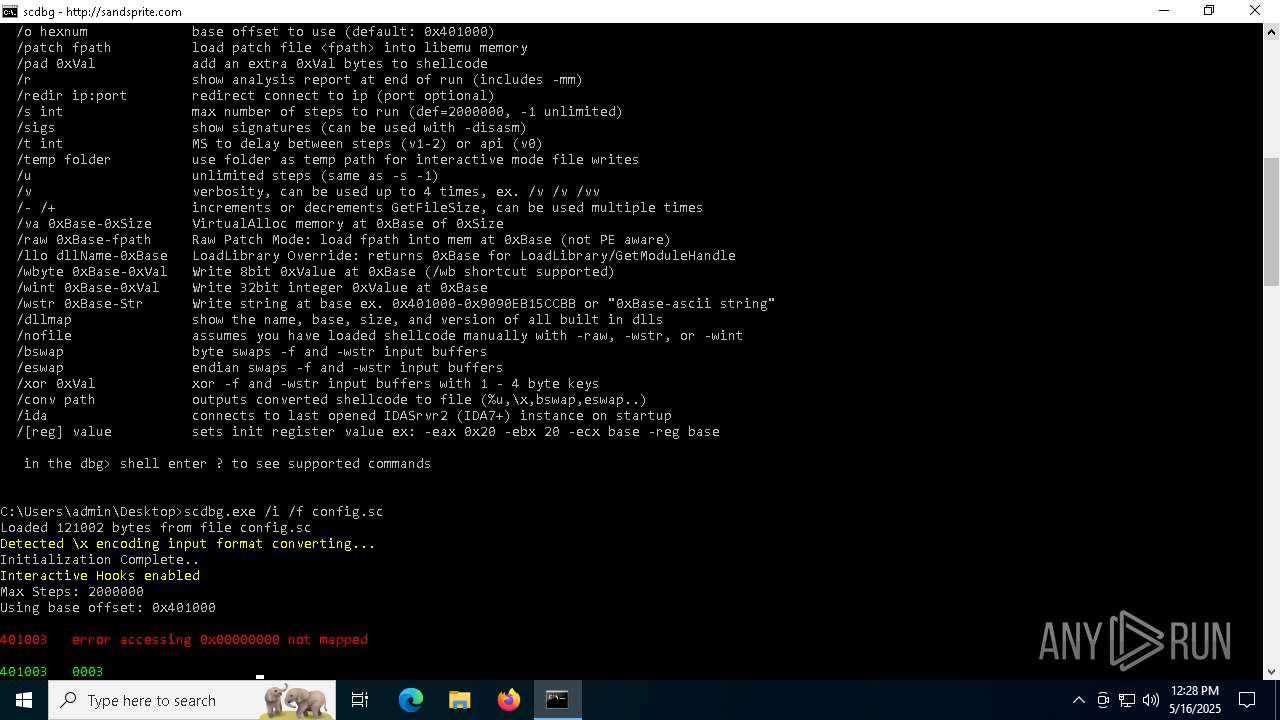Image resolution: width=1280 pixels, height=720 pixels.
Task: Click the '/patch fpath' option text
Action: (64, 48)
